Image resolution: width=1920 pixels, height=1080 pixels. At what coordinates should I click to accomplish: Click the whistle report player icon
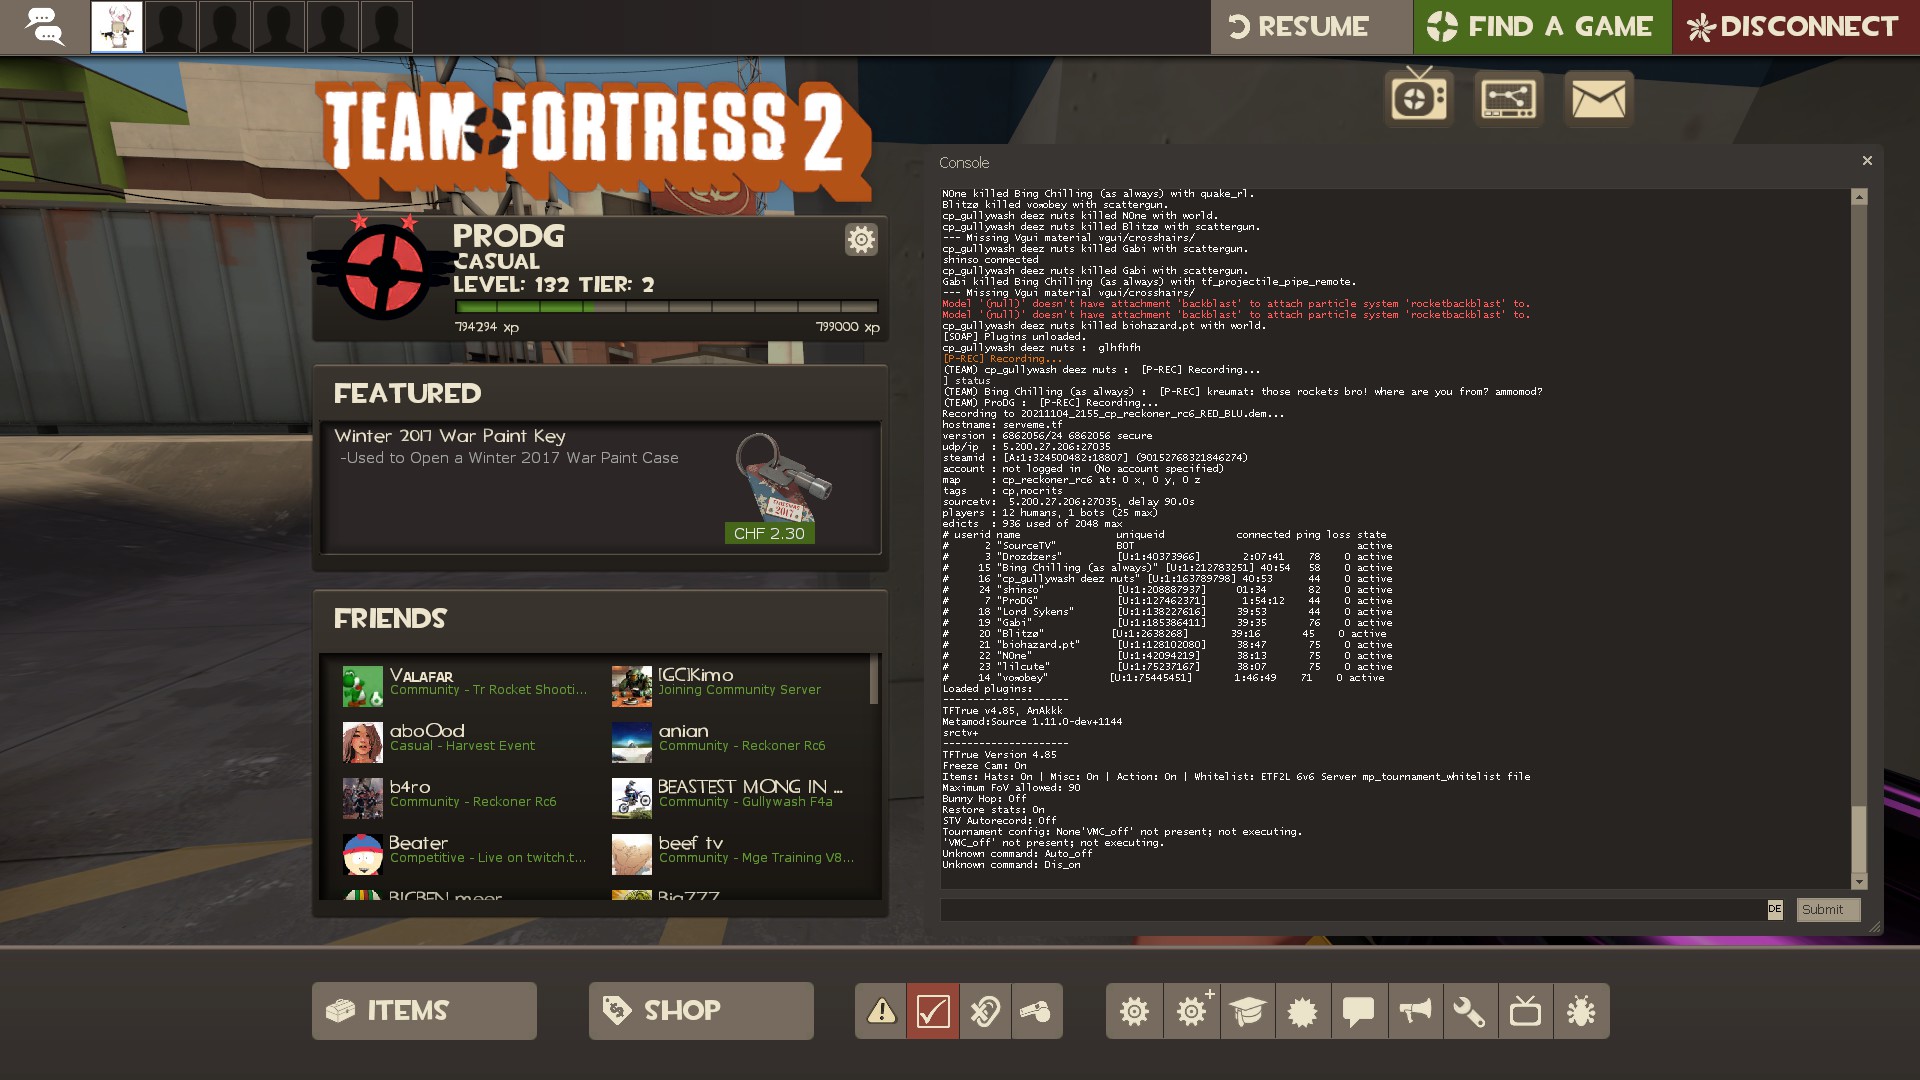[1037, 1011]
